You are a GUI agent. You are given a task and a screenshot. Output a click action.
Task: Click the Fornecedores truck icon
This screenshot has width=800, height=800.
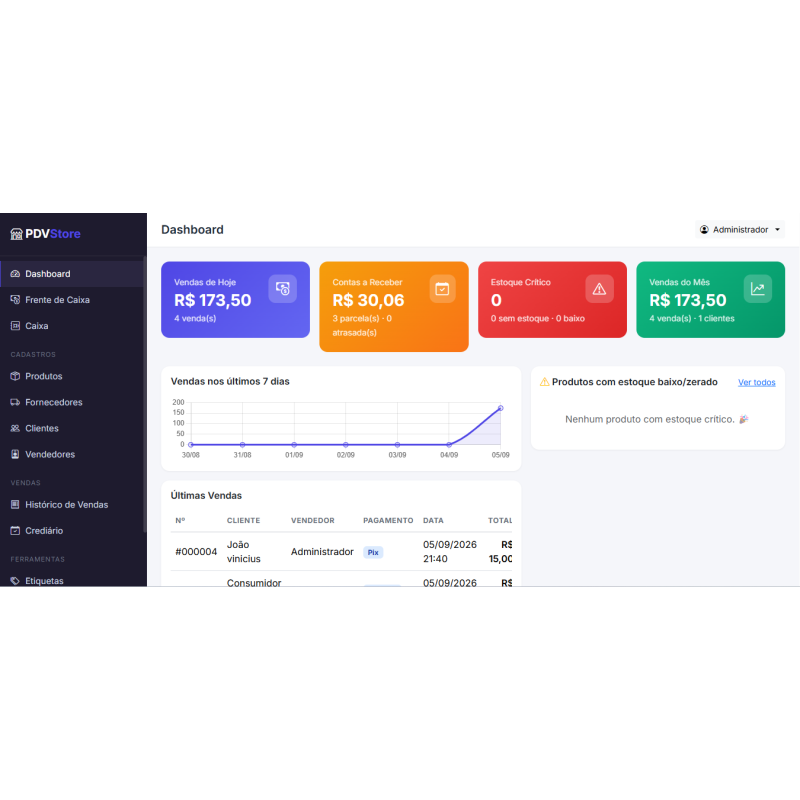tap(15, 402)
